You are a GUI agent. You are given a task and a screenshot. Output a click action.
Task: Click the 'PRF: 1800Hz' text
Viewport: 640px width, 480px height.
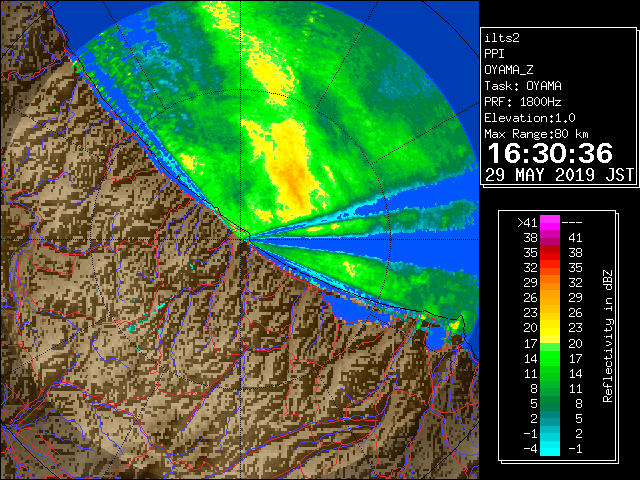tap(523, 102)
